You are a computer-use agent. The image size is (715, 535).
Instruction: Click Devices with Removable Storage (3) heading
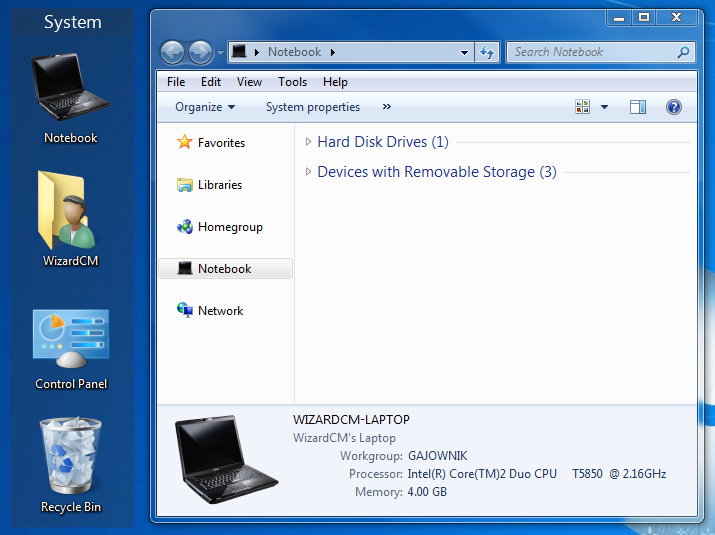click(437, 172)
